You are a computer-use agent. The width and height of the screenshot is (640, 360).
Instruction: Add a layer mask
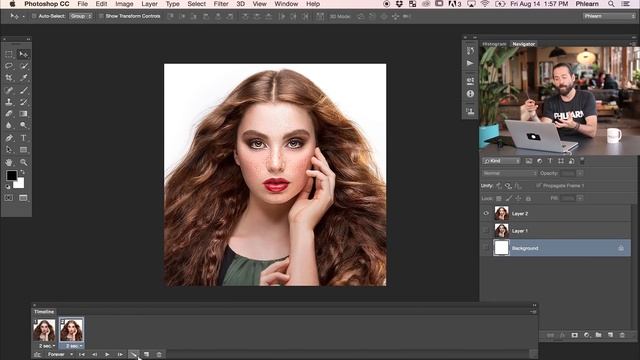pos(574,335)
